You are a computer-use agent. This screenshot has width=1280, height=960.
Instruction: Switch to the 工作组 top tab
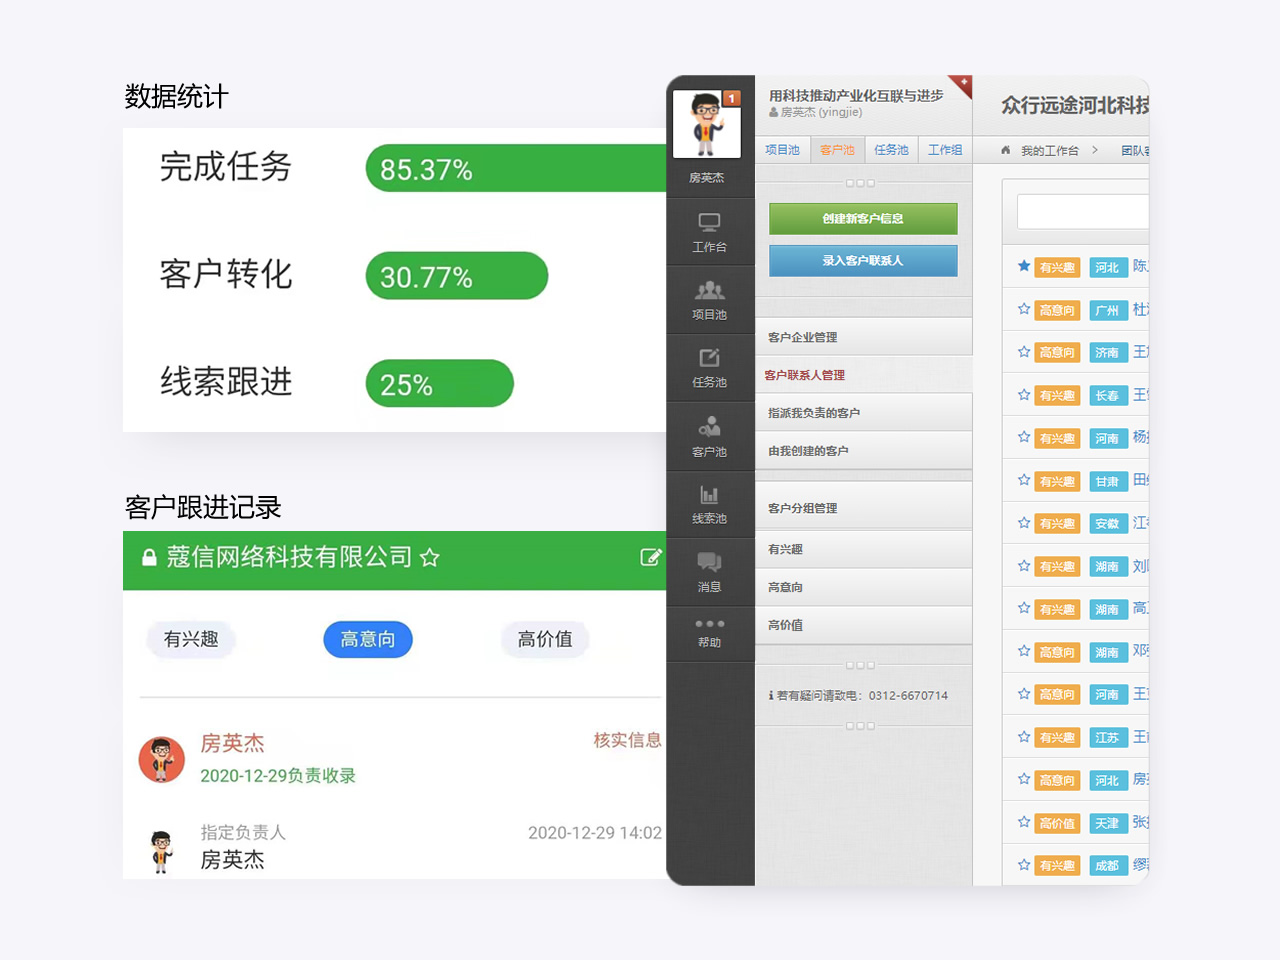(x=945, y=150)
